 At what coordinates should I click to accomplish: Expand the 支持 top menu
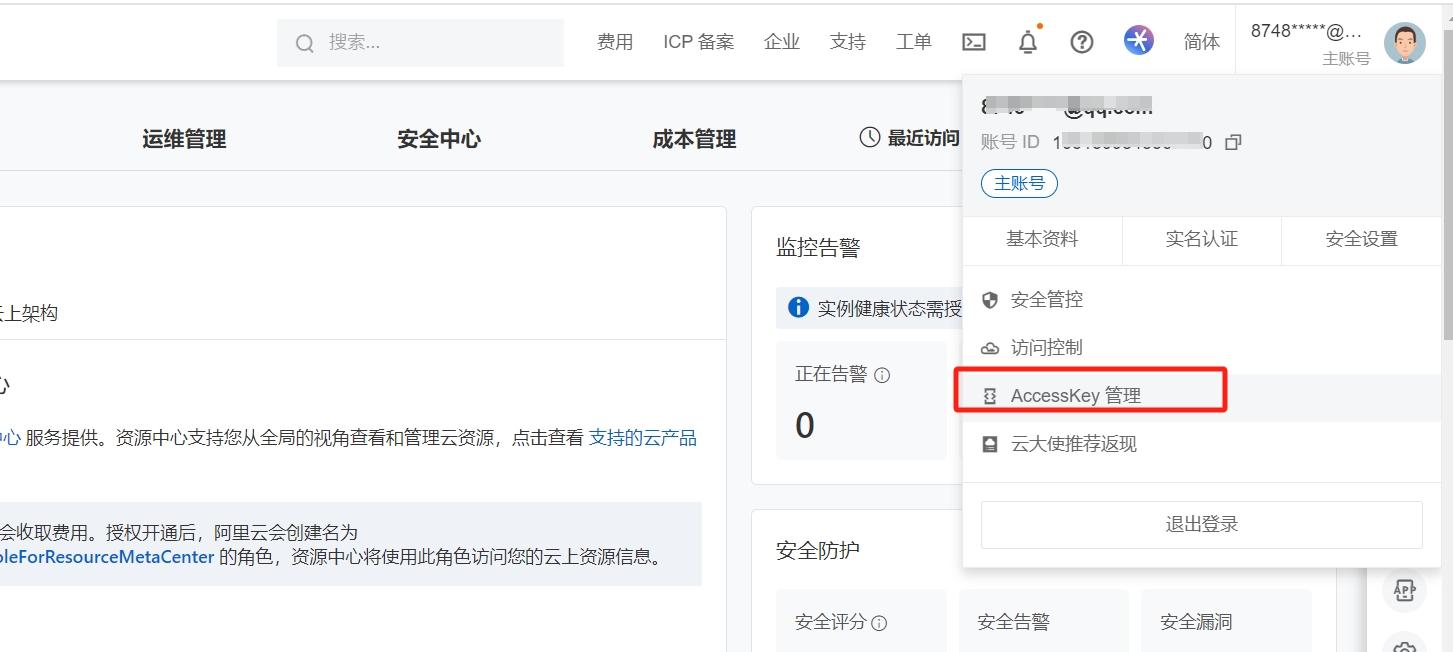(x=847, y=42)
